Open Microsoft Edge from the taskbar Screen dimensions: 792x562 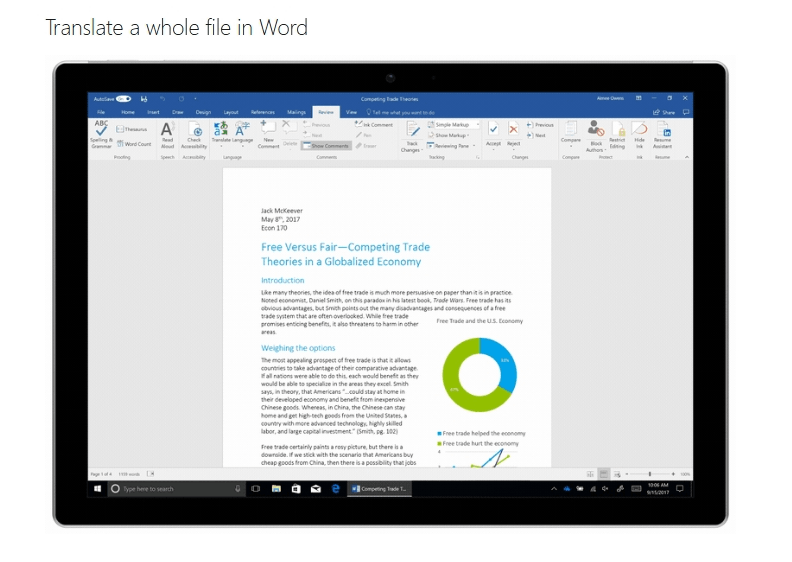pos(335,488)
